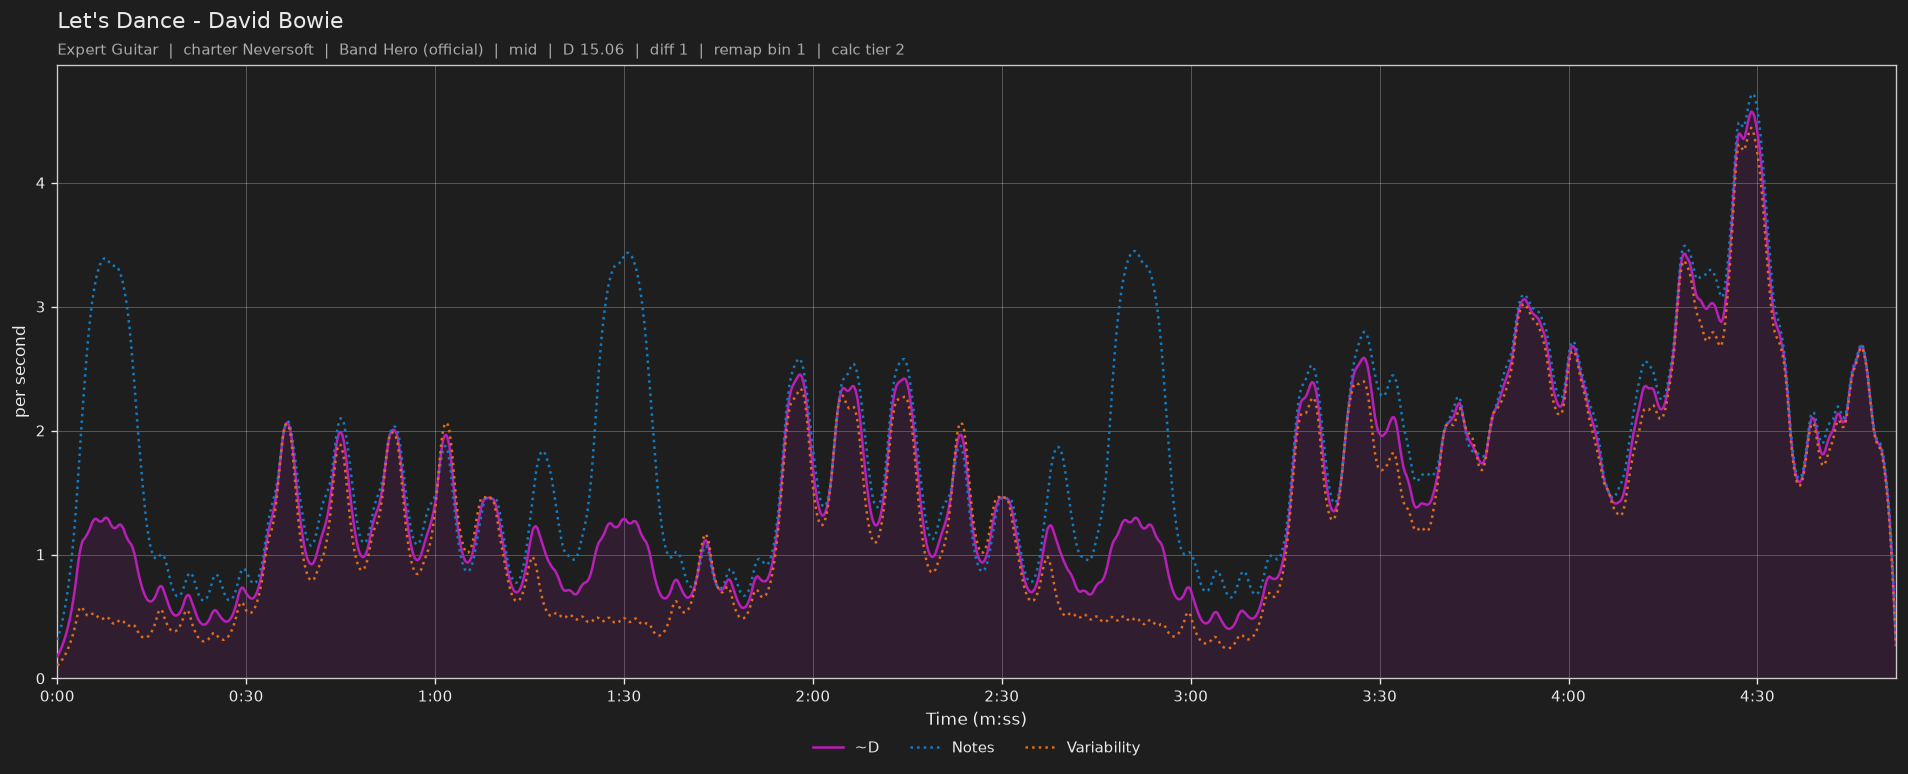Viewport: 1908px width, 774px height.
Task: Click the "Notes" legend label
Action: pos(973,748)
